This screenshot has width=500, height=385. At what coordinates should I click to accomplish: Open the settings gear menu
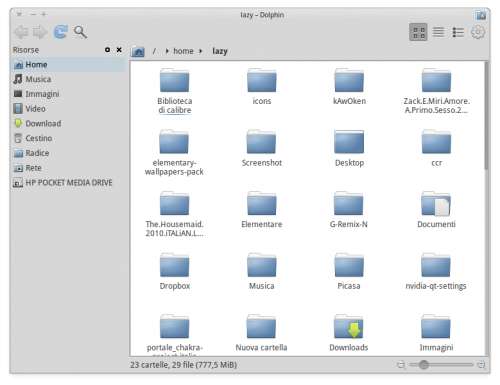[478, 32]
